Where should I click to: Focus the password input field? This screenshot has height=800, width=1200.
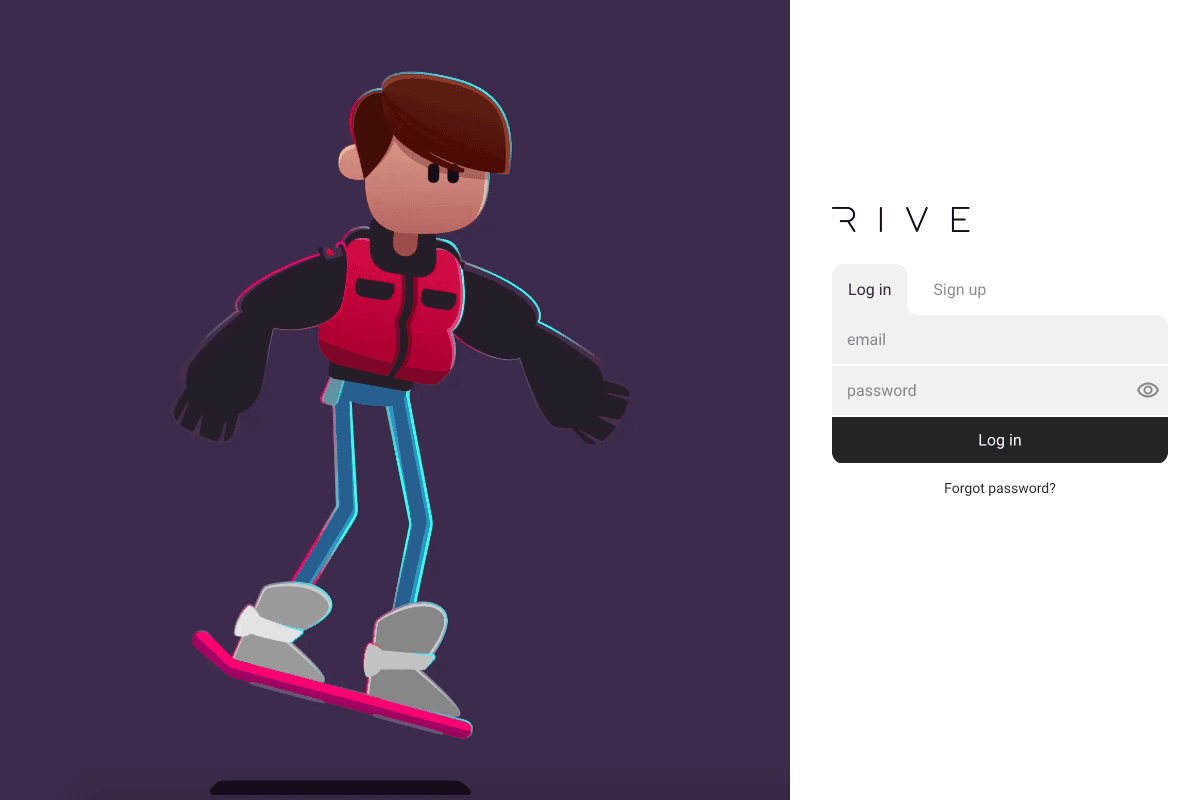coord(1000,391)
